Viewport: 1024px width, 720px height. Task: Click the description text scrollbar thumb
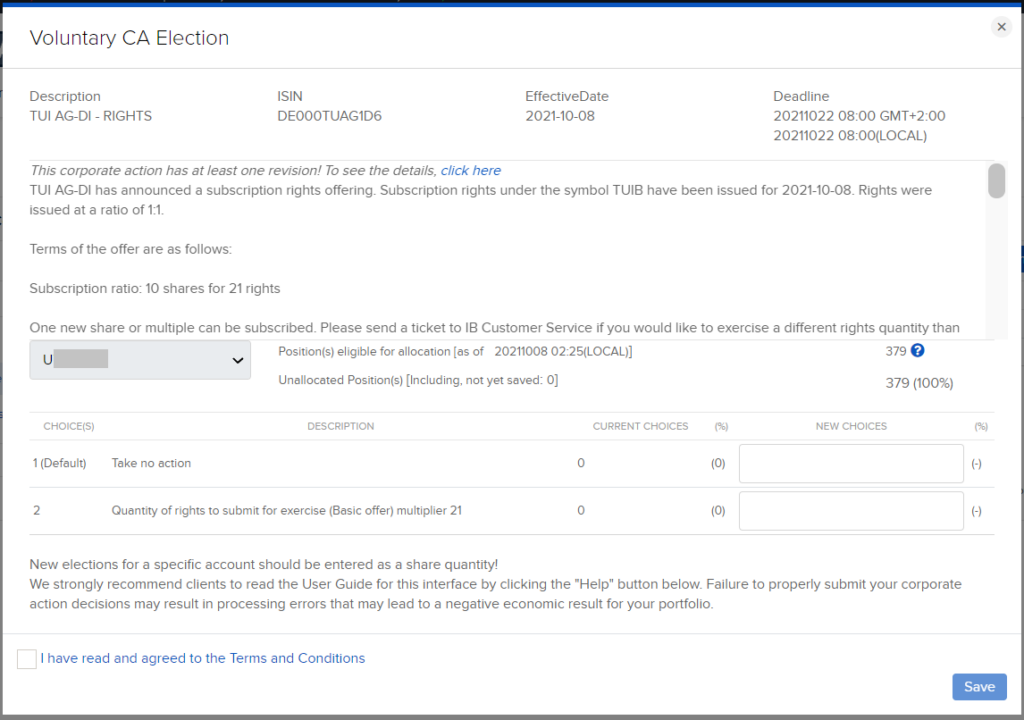point(996,181)
